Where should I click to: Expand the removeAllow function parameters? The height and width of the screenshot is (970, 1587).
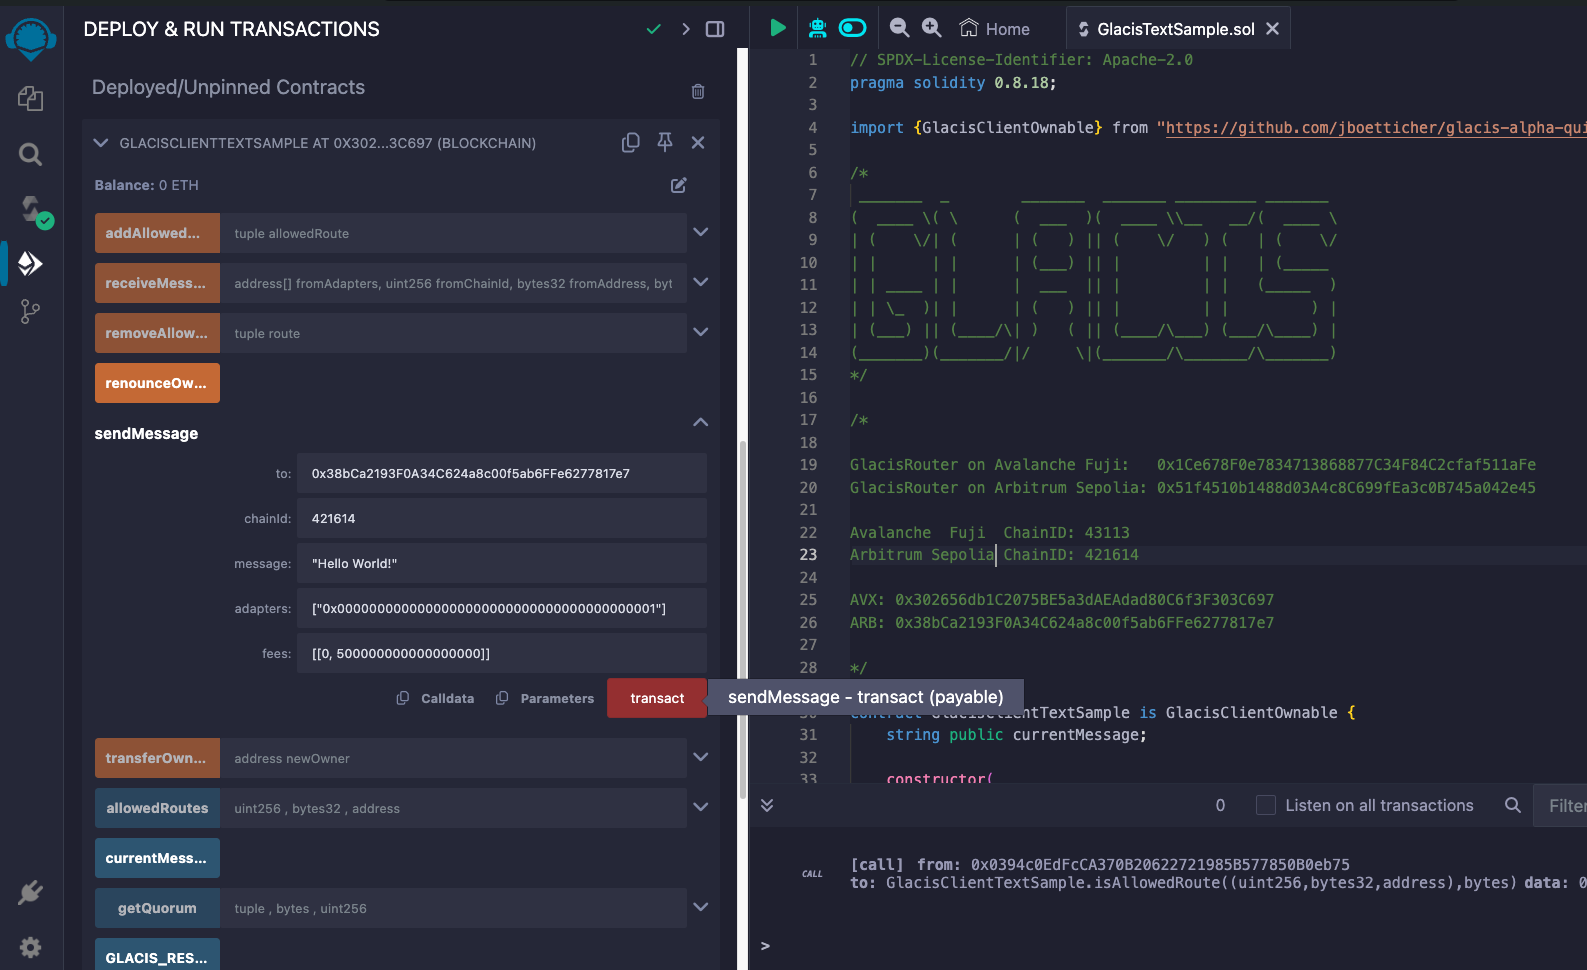pos(701,332)
